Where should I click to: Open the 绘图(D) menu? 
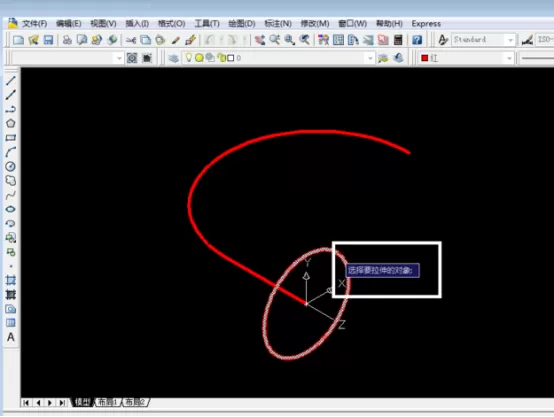(242, 24)
